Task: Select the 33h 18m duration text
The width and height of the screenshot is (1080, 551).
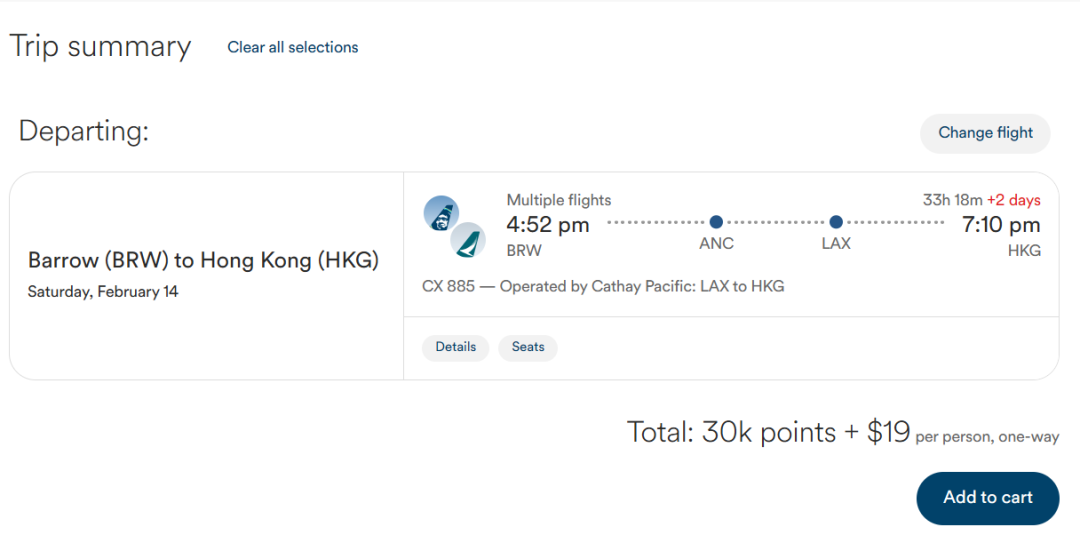Action: 952,200
